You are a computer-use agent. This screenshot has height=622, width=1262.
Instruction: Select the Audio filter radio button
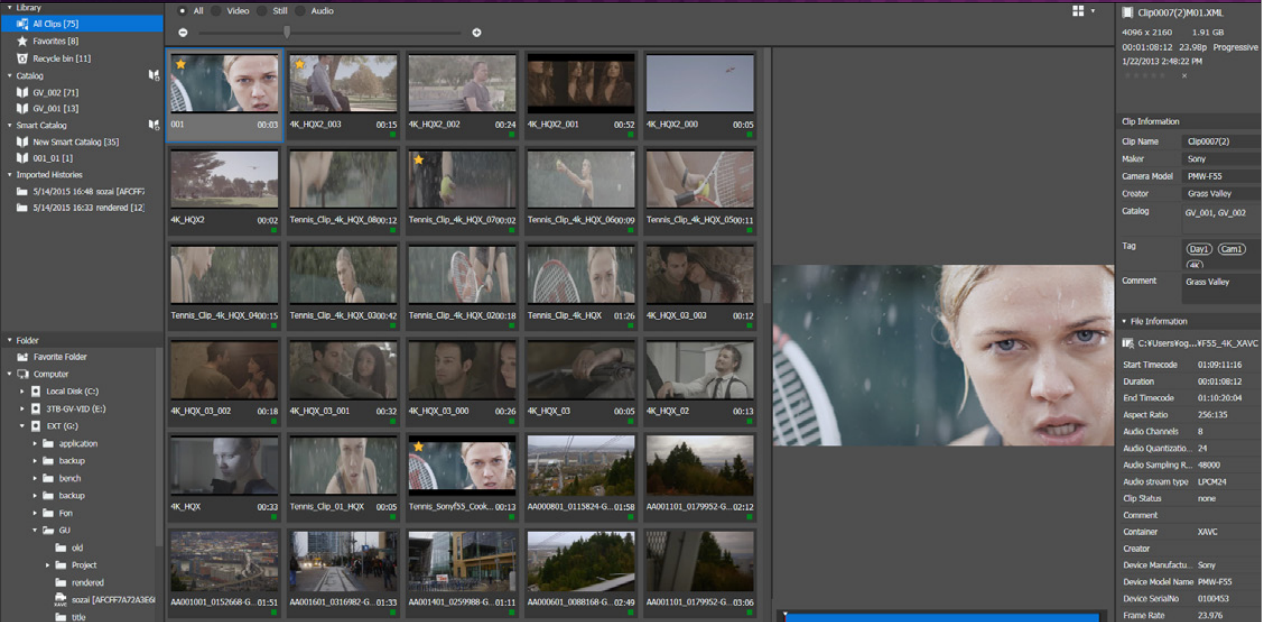coord(302,11)
